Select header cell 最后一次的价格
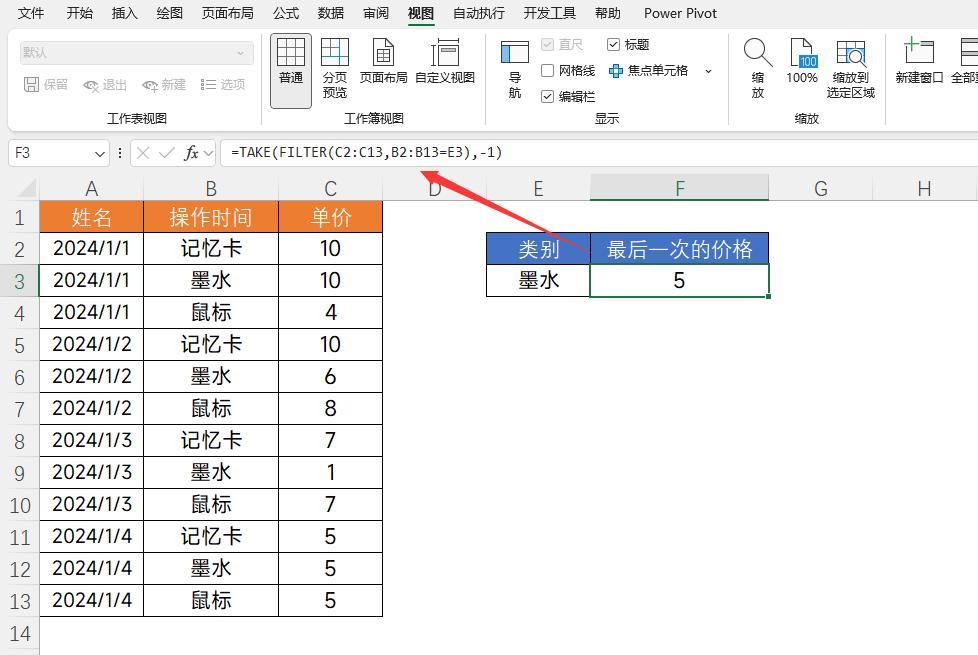Viewport: 978px width, 655px height. (679, 249)
